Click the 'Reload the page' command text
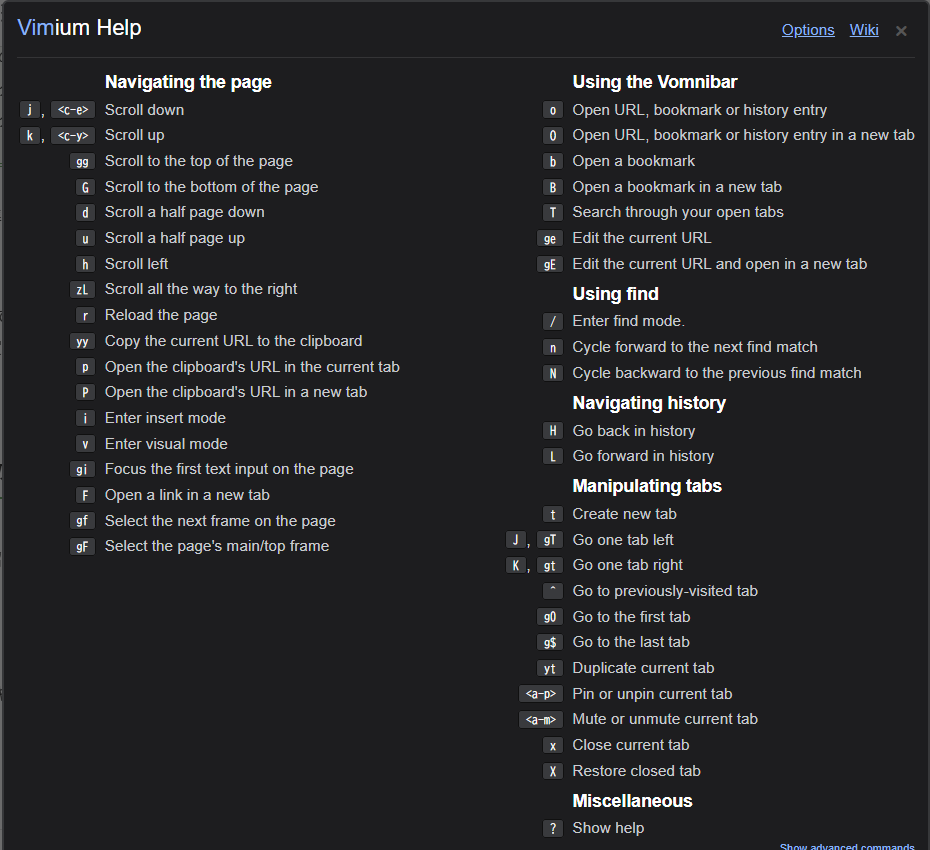 [161, 315]
